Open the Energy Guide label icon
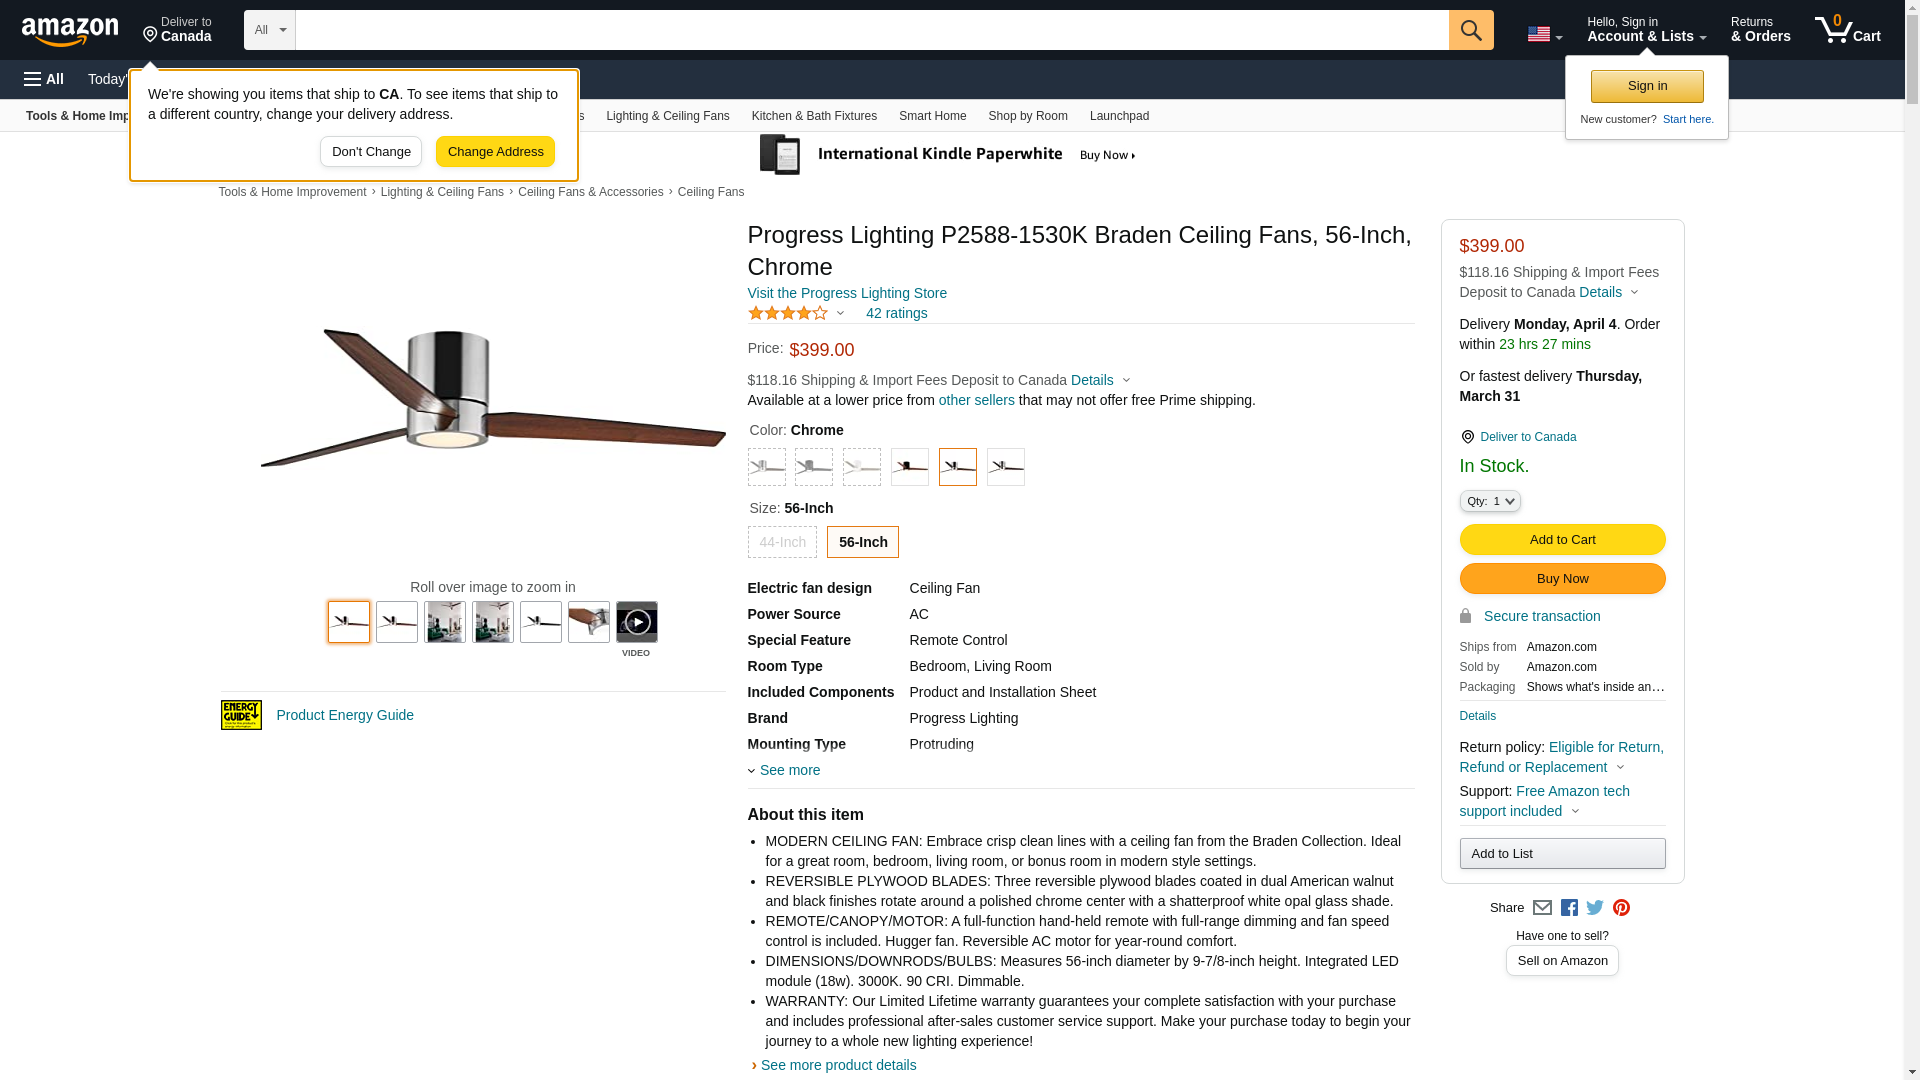 (241, 715)
